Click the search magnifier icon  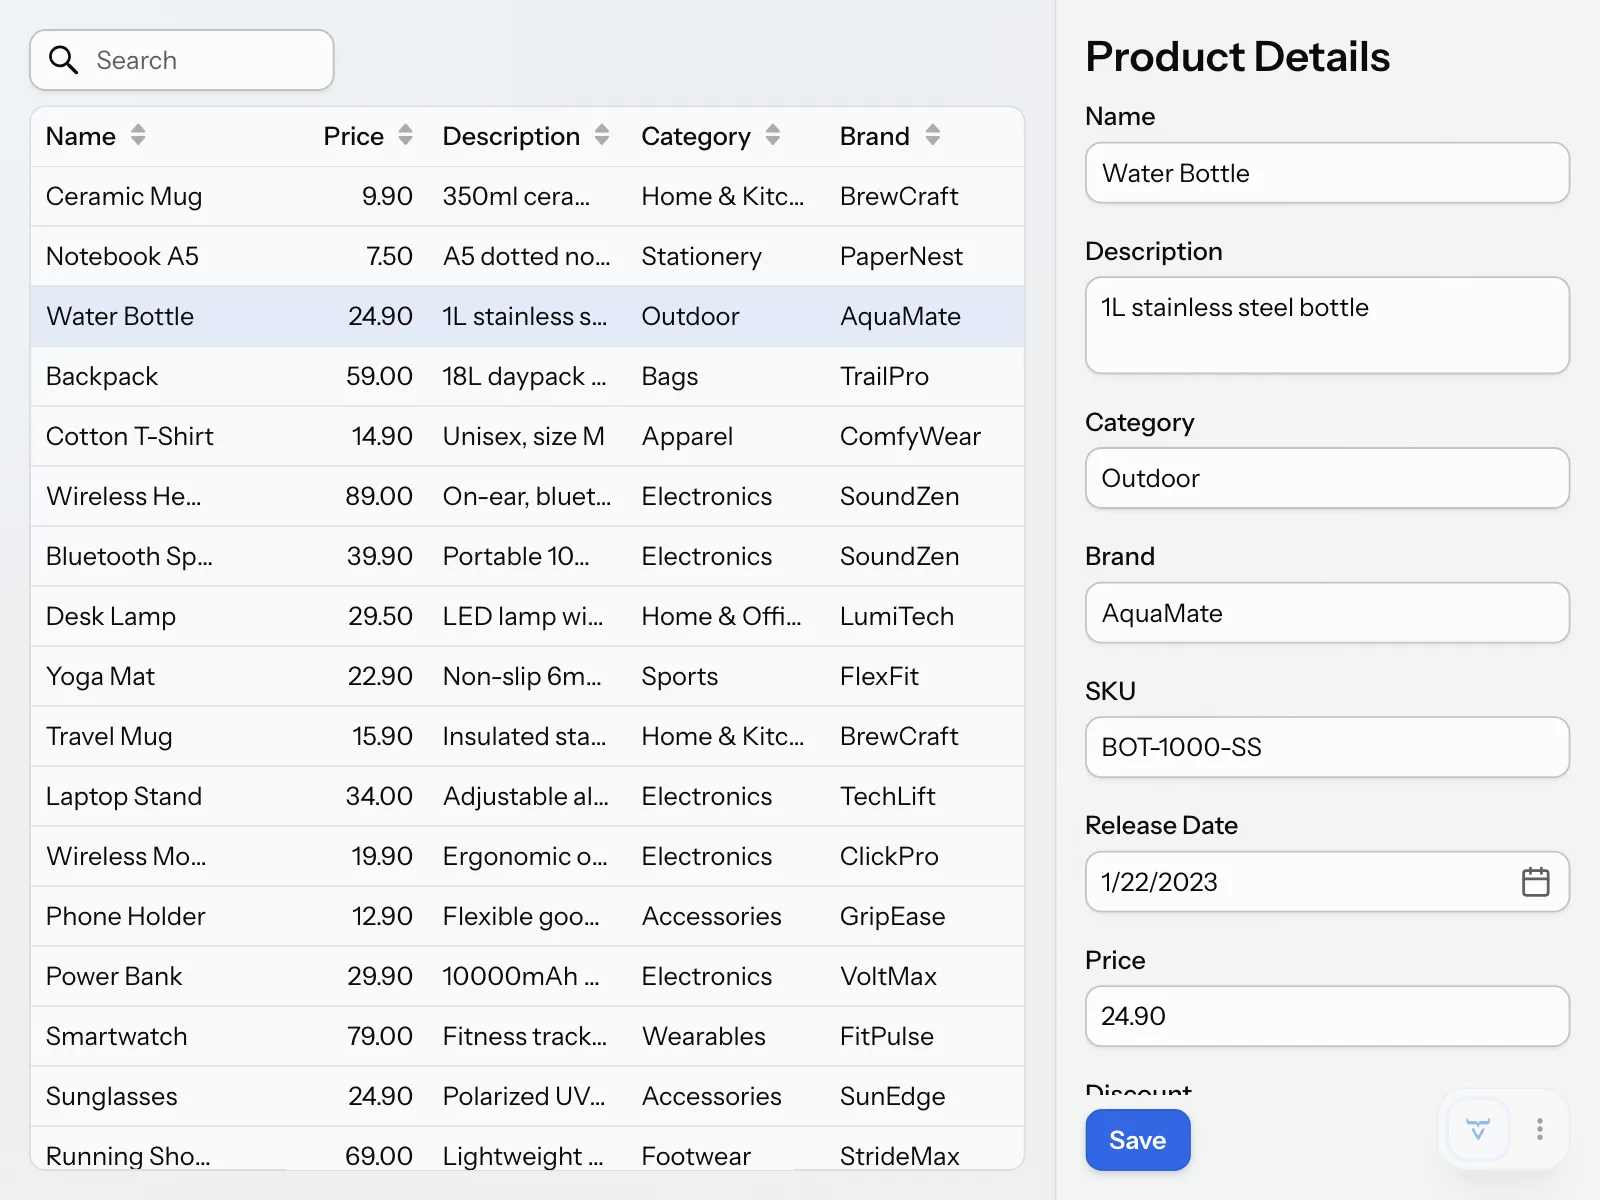[63, 60]
